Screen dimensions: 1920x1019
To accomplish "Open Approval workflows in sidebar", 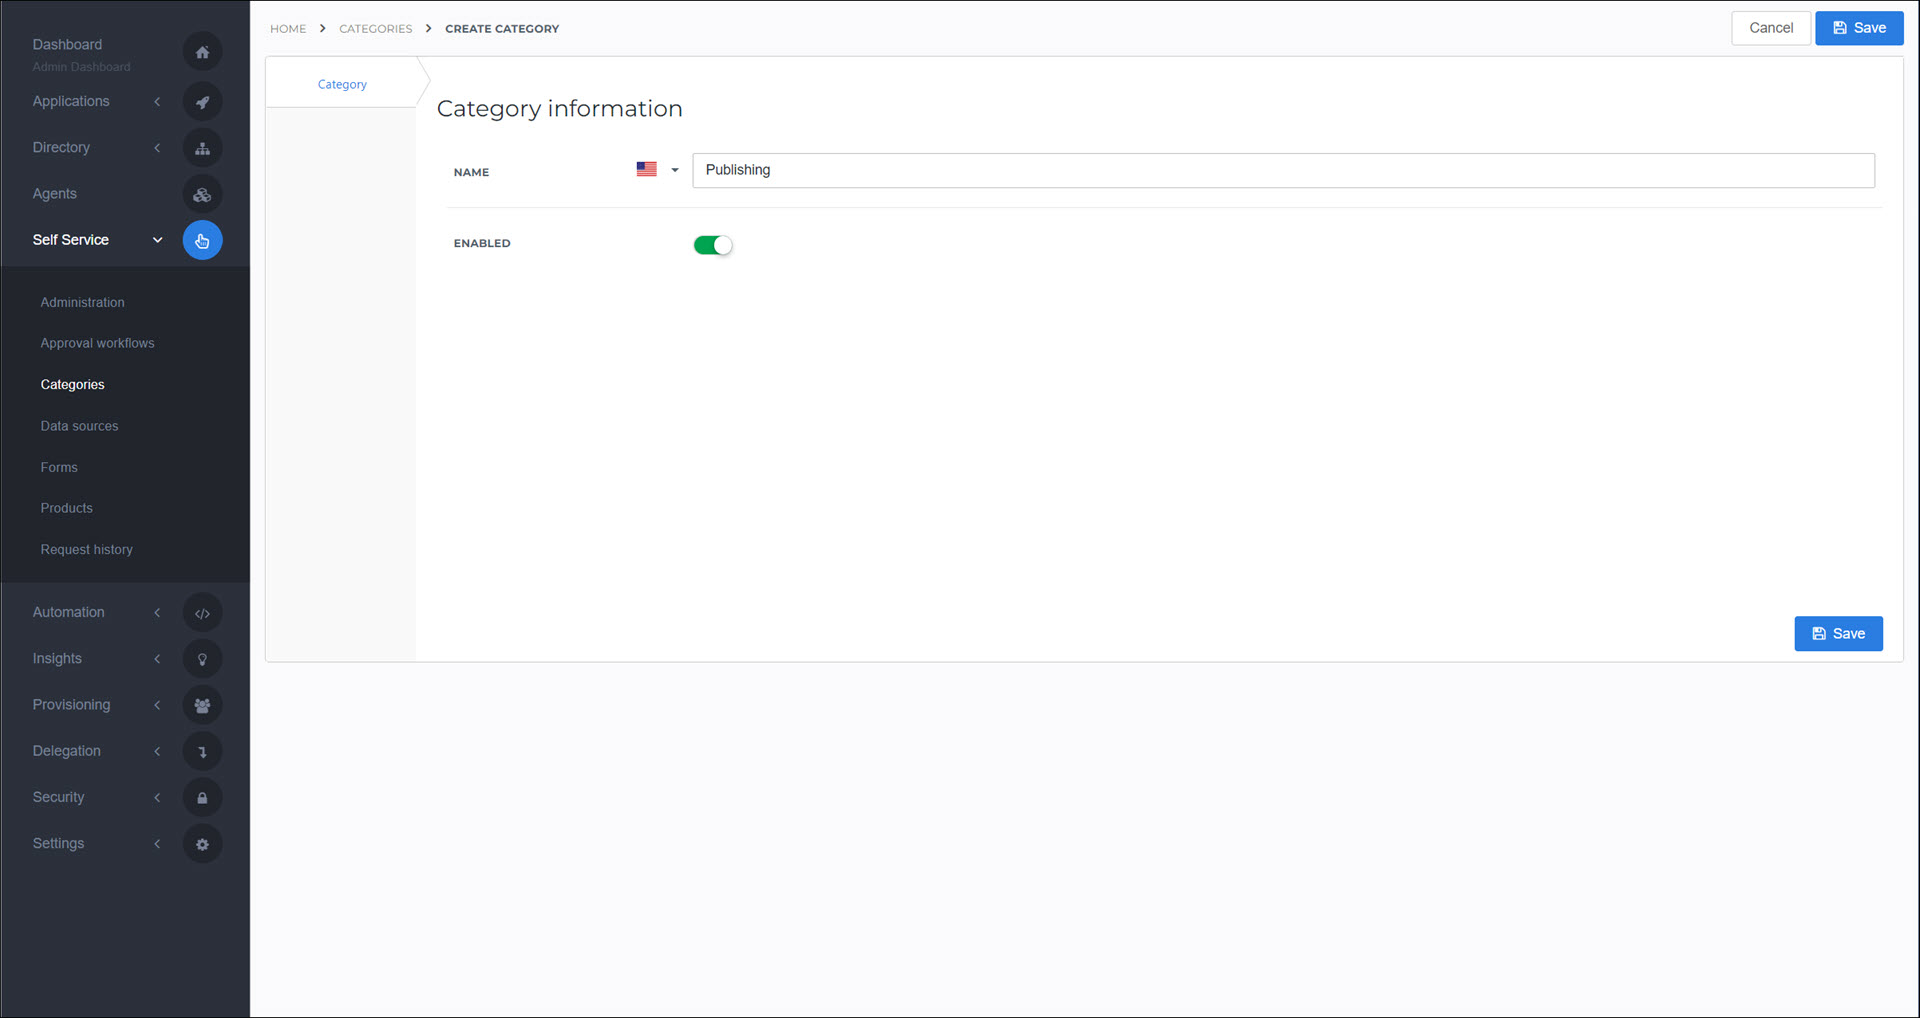I will [x=97, y=343].
